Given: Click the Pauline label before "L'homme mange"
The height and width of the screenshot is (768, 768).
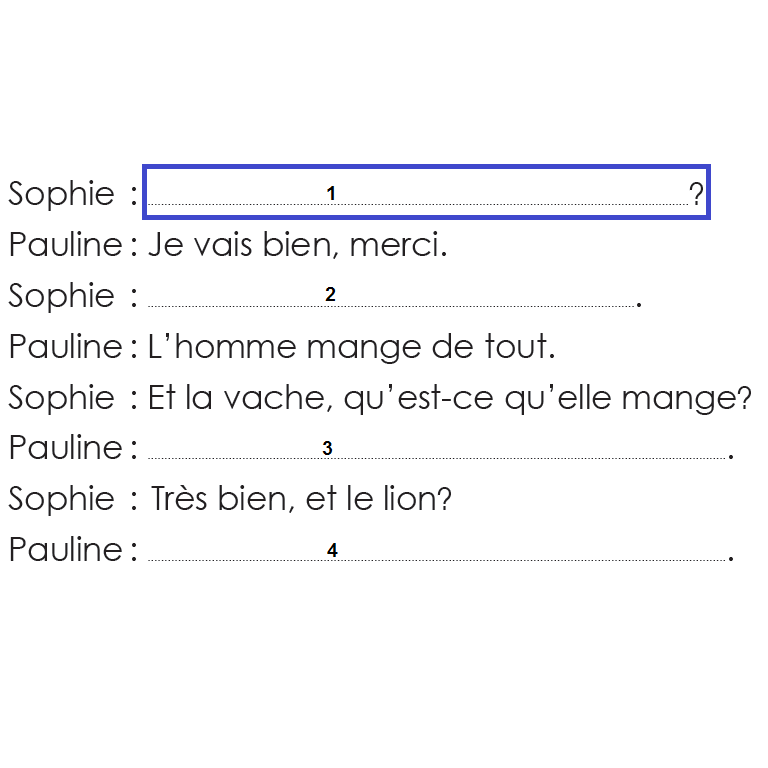Looking at the screenshot, I should click(x=65, y=347).
